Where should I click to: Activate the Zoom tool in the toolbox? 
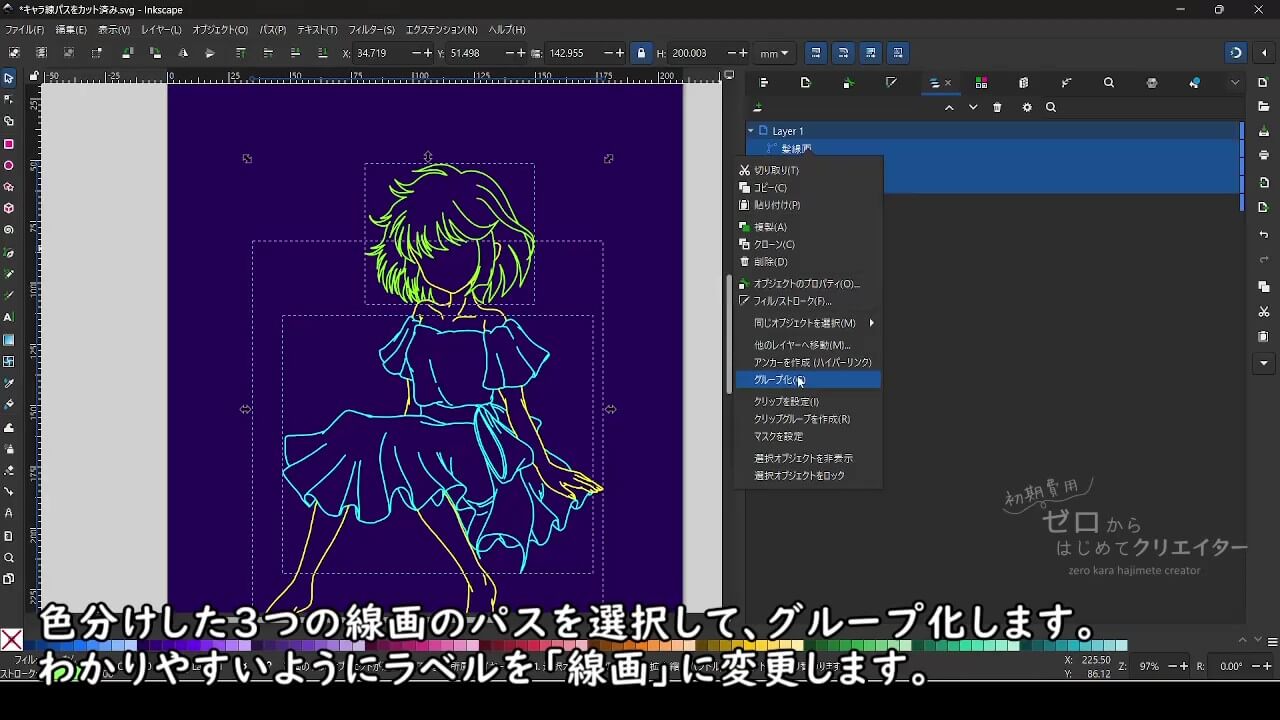pos(9,558)
